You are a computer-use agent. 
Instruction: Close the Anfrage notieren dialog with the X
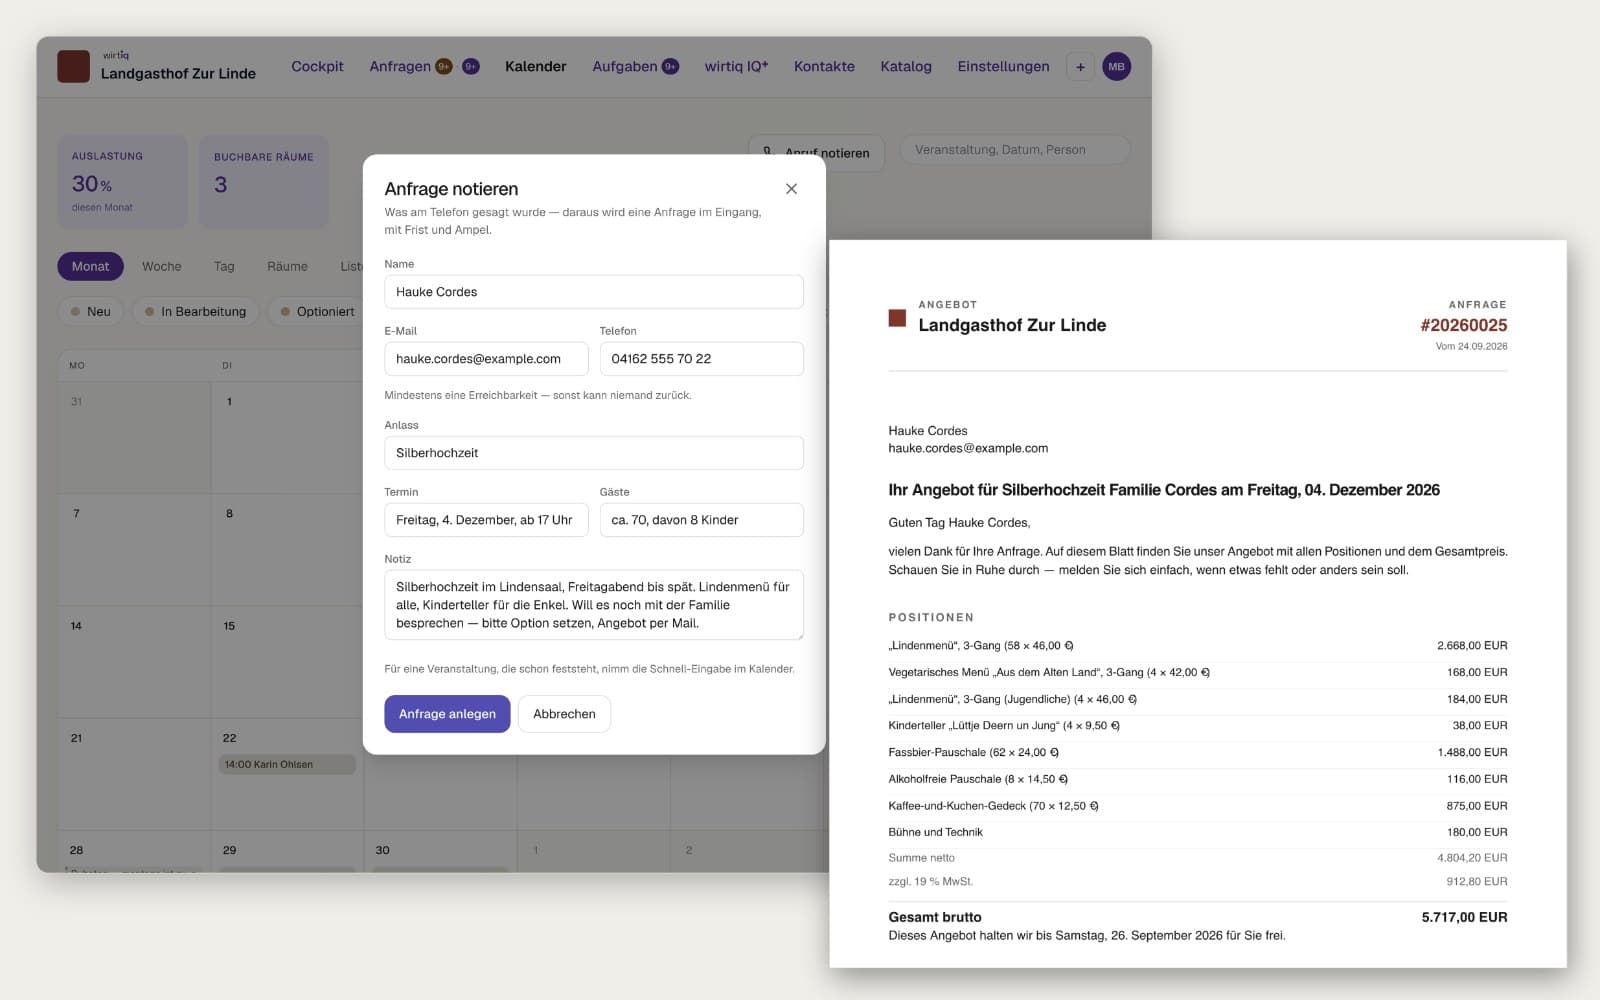(791, 189)
